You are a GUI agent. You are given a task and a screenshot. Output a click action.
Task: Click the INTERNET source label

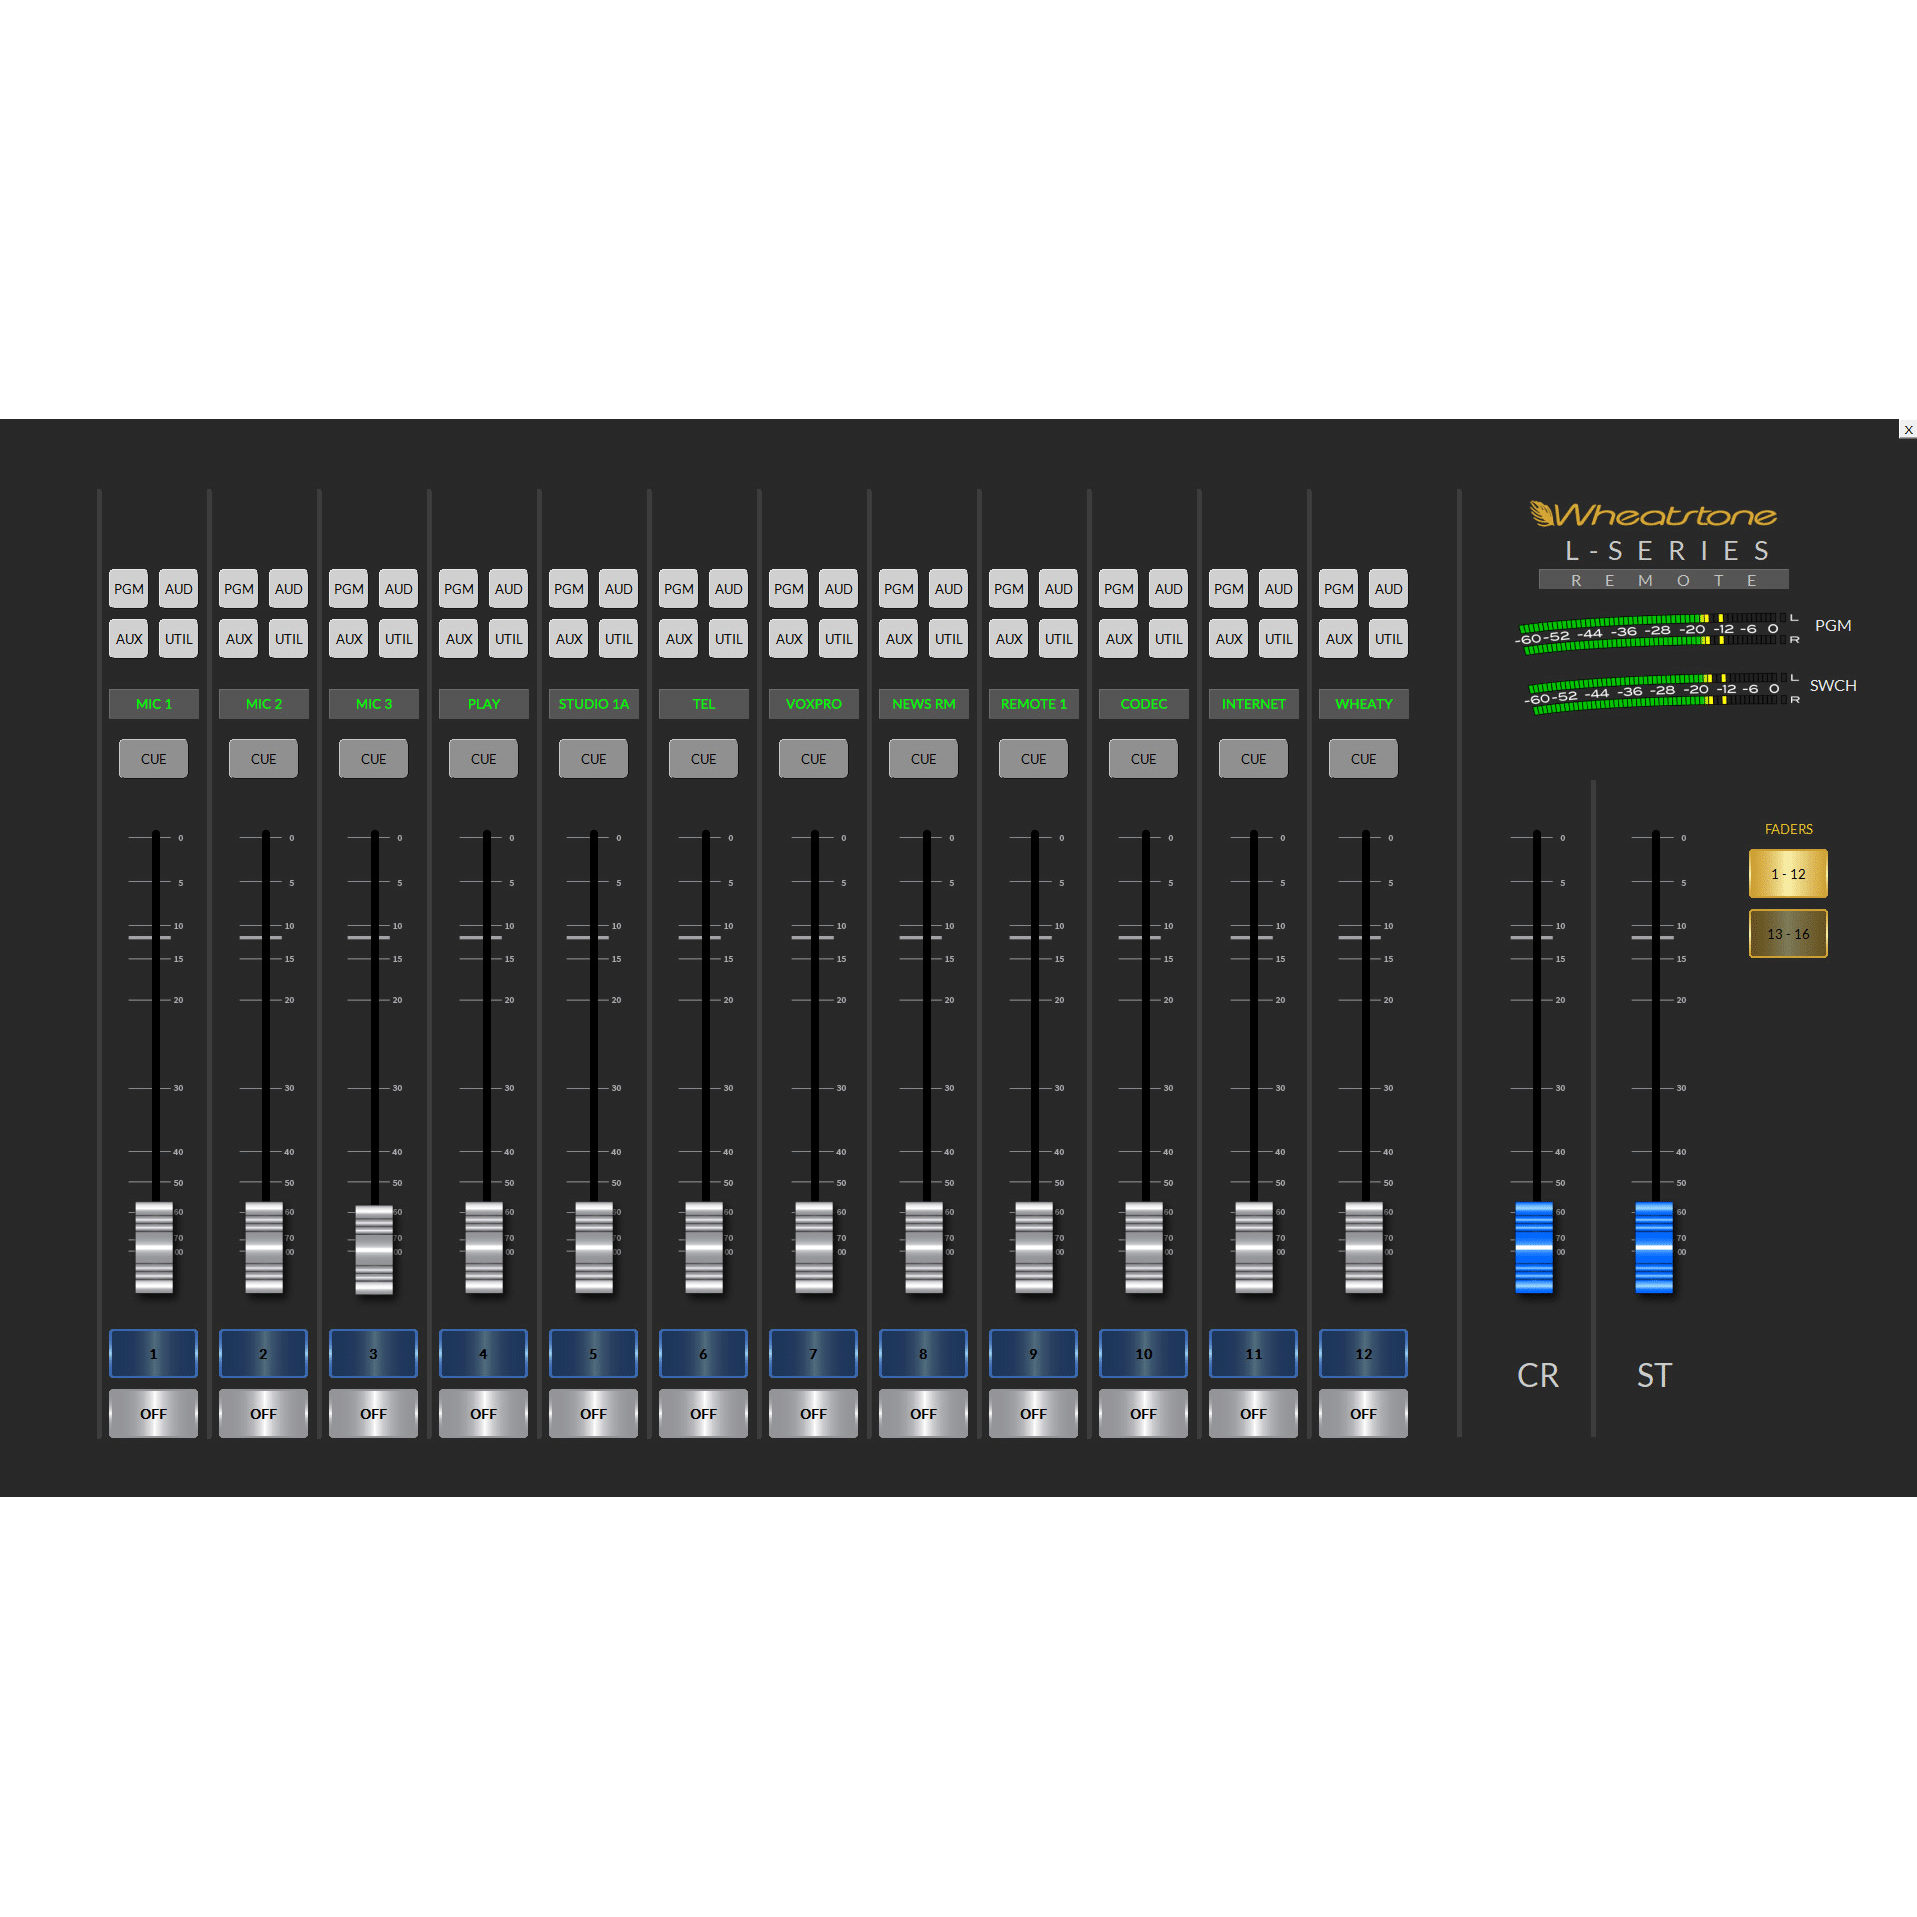[x=1253, y=704]
